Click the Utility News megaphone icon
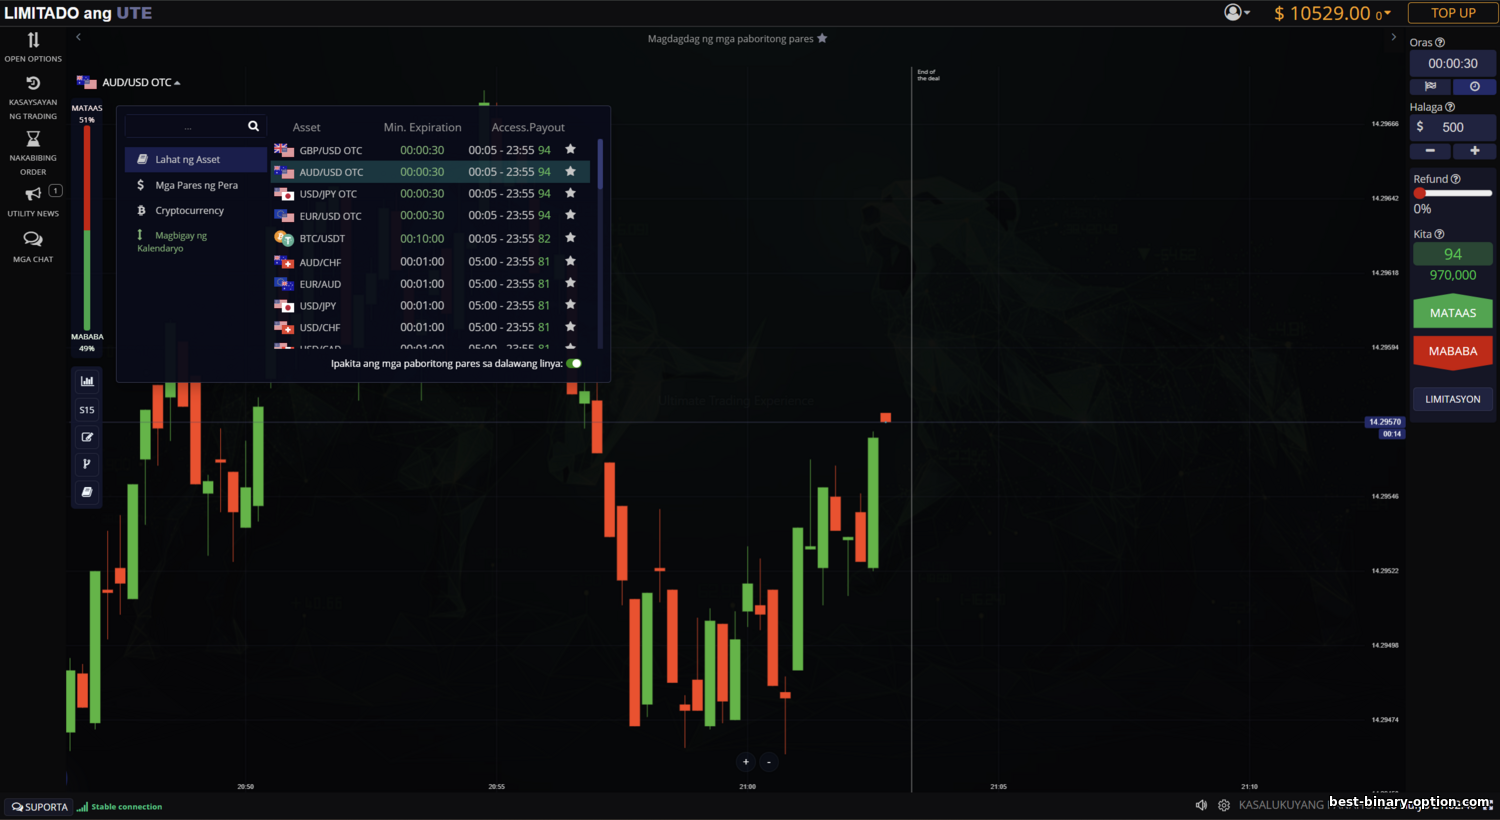The height and width of the screenshot is (820, 1500). (x=33, y=194)
